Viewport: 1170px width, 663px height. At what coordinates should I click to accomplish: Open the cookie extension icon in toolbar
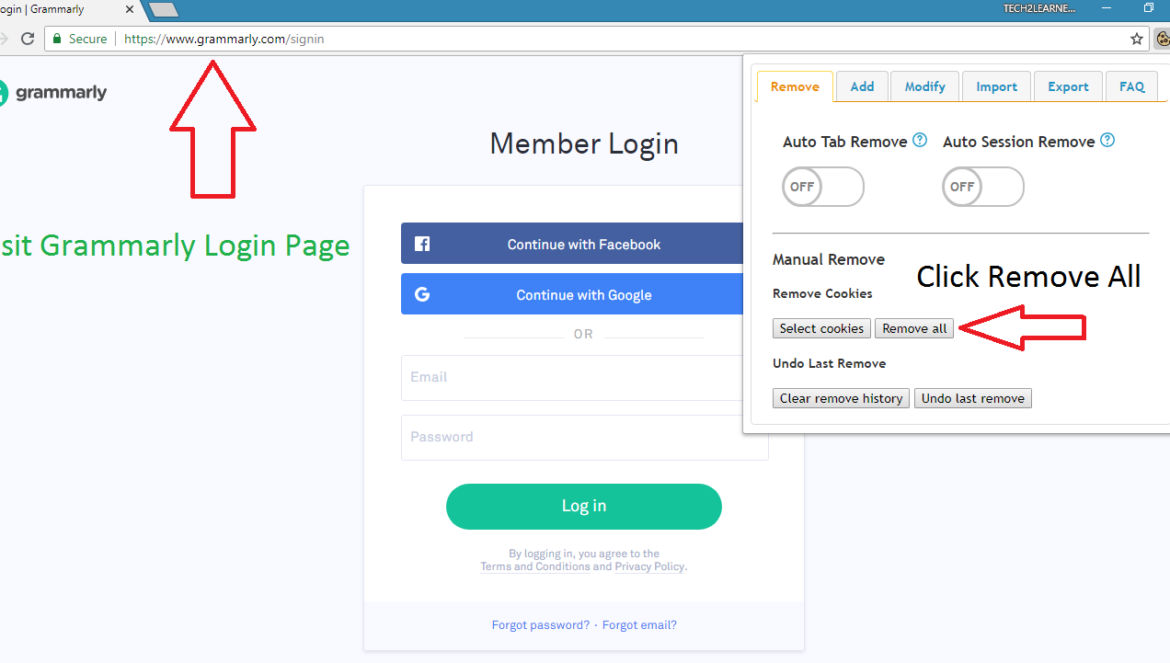click(1163, 39)
